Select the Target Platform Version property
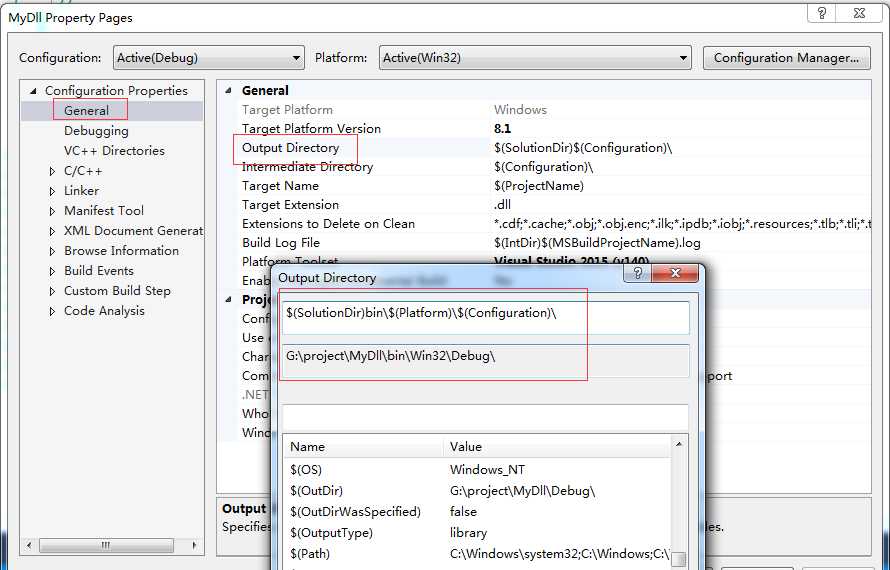 311,129
